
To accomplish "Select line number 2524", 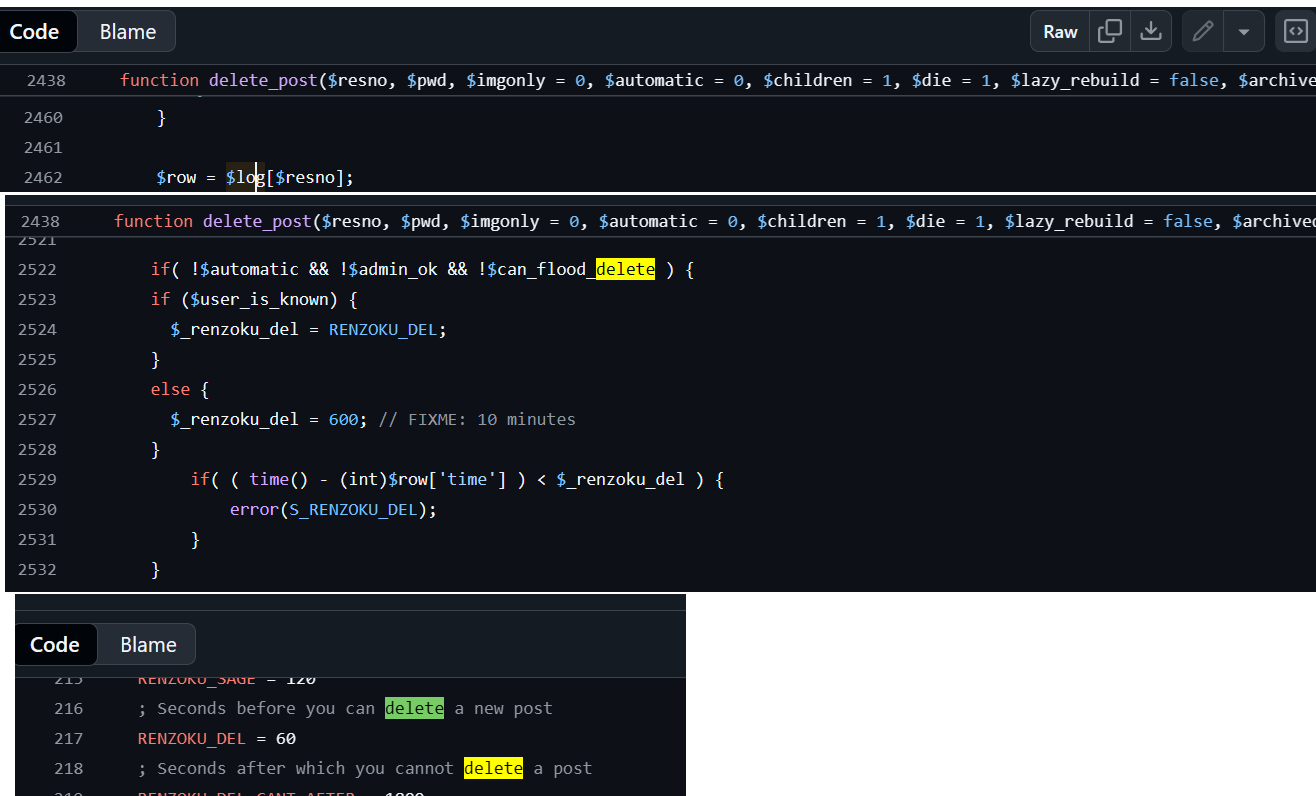I will coord(38,329).
